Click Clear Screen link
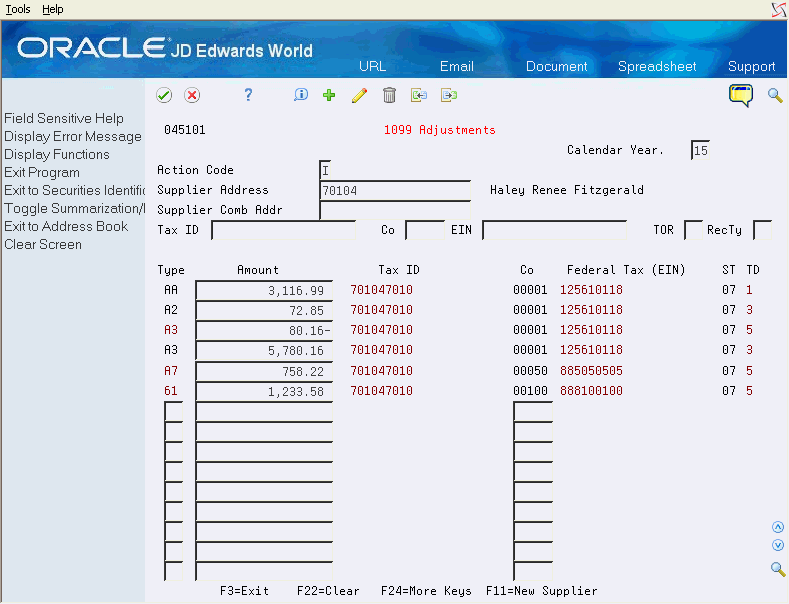 click(x=43, y=245)
